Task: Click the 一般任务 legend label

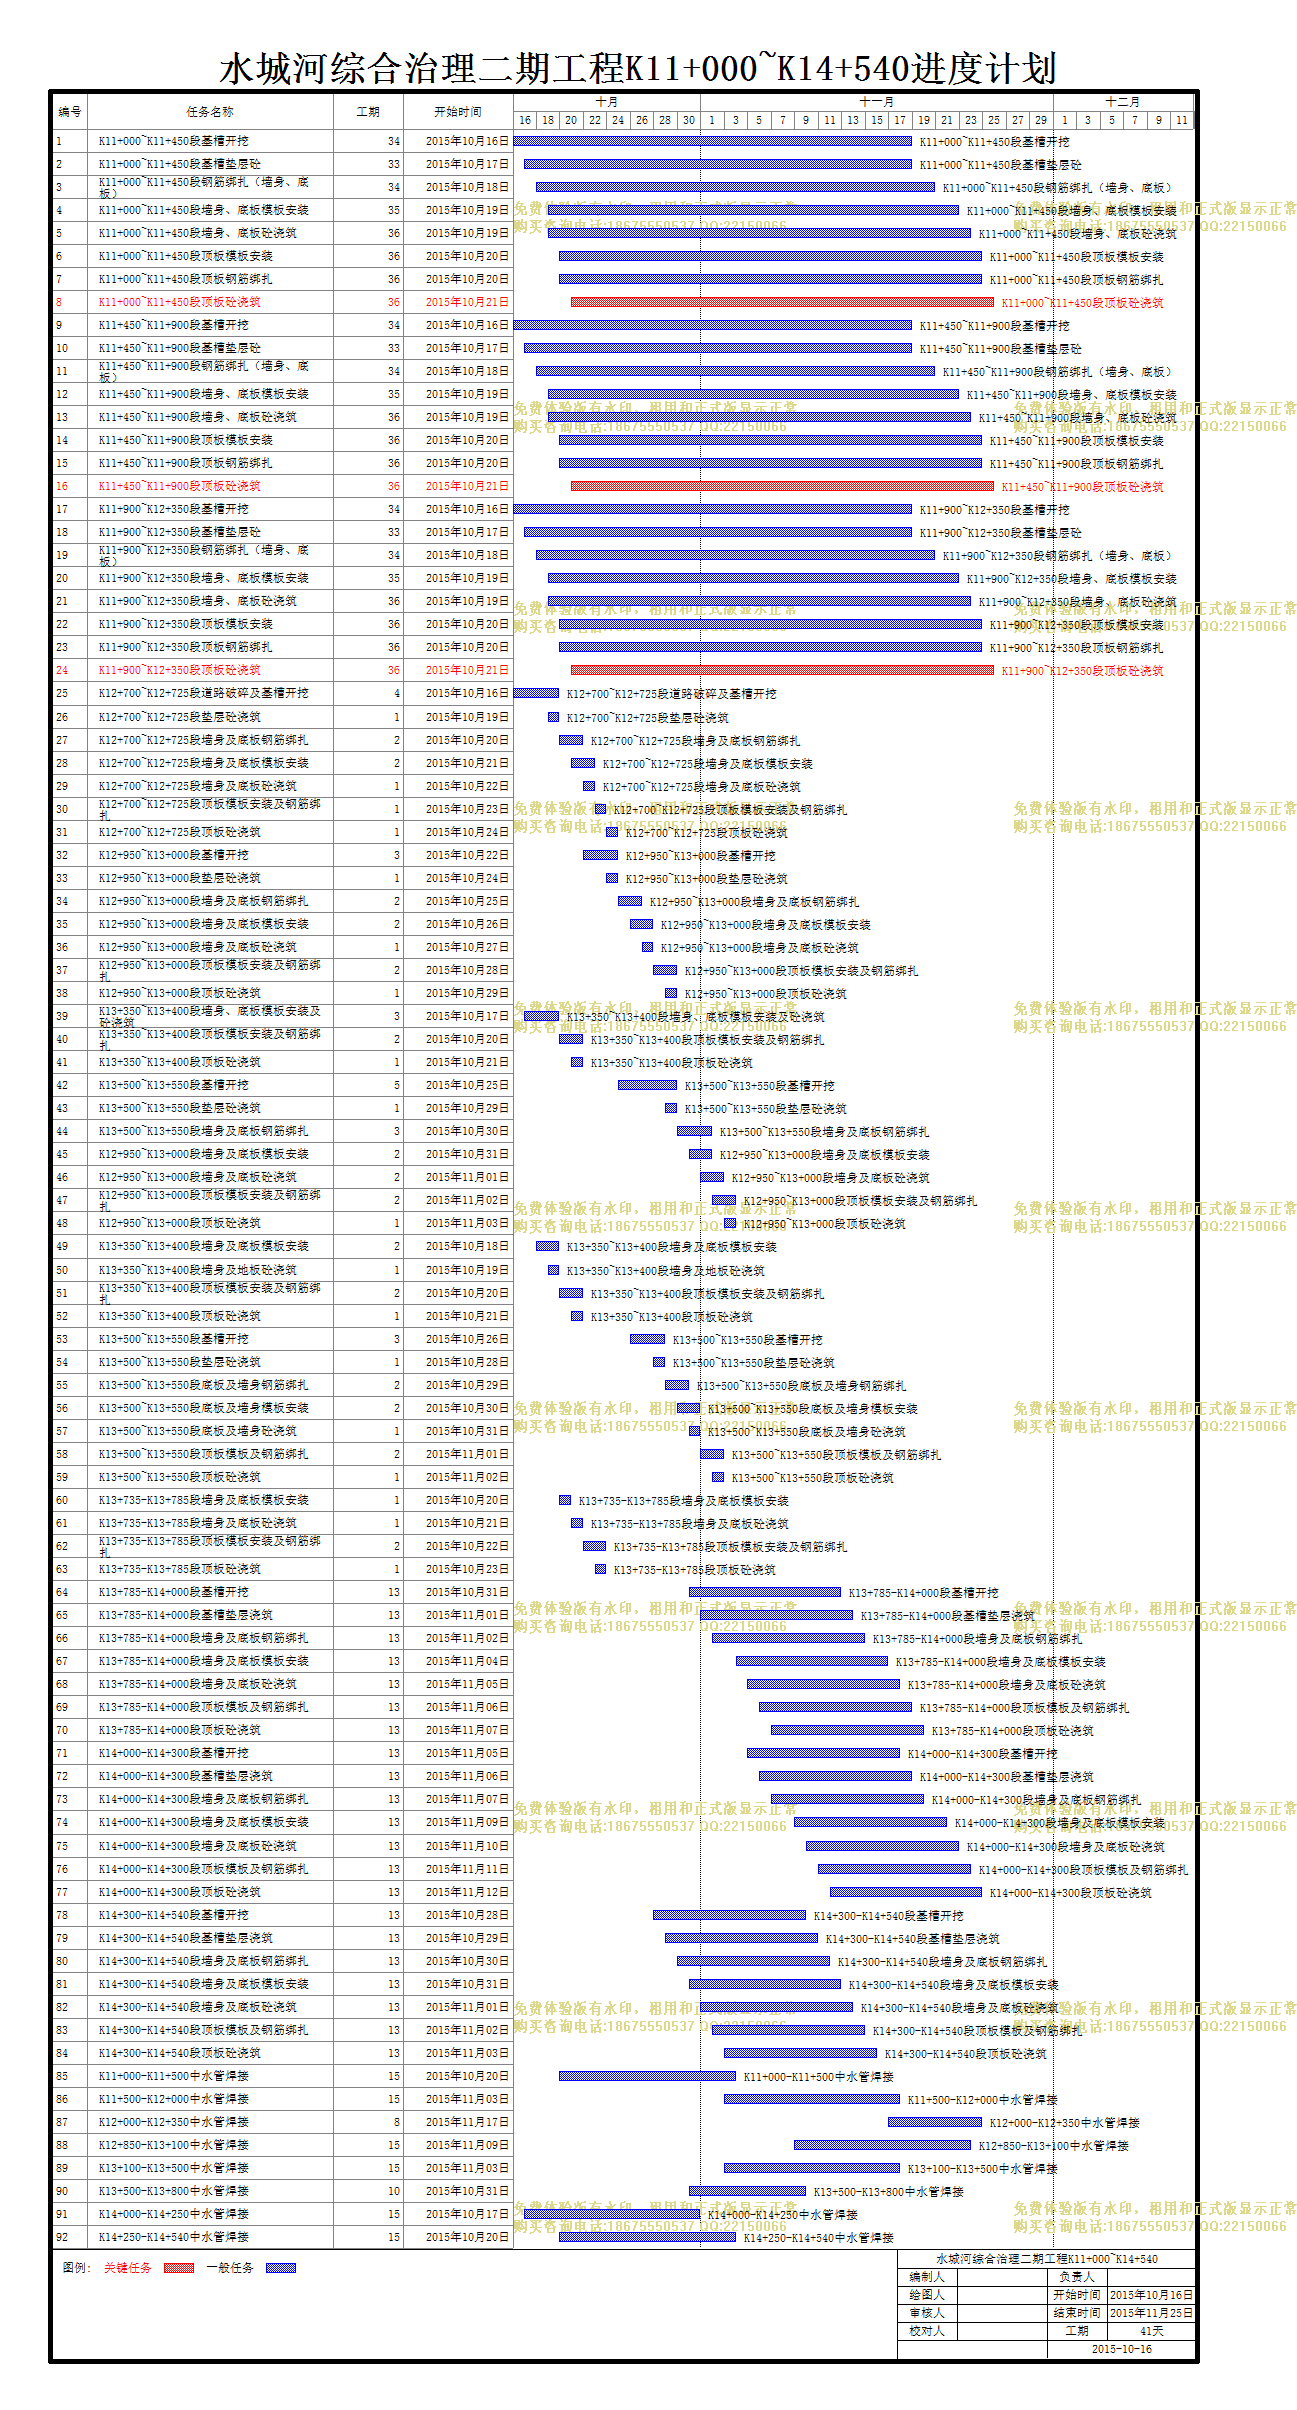Action: pyautogui.click(x=230, y=2268)
